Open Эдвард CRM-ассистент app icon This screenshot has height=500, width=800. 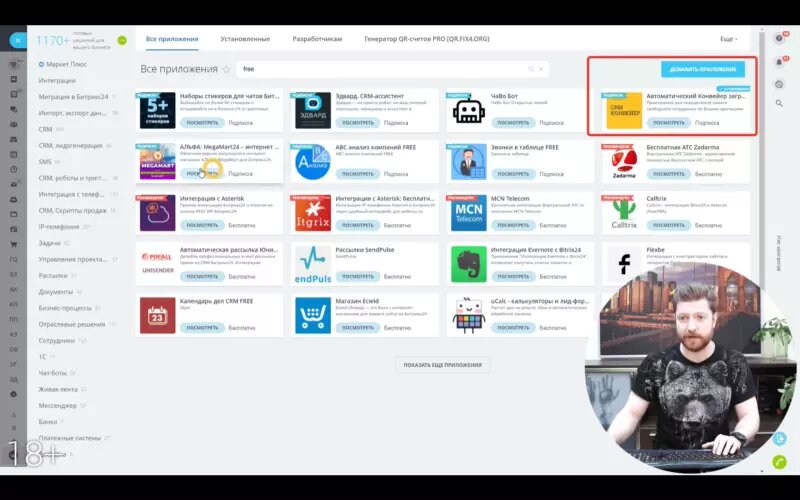tap(313, 111)
